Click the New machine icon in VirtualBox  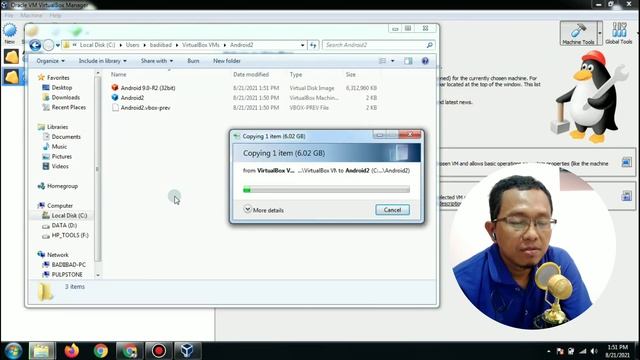[x=10, y=33]
